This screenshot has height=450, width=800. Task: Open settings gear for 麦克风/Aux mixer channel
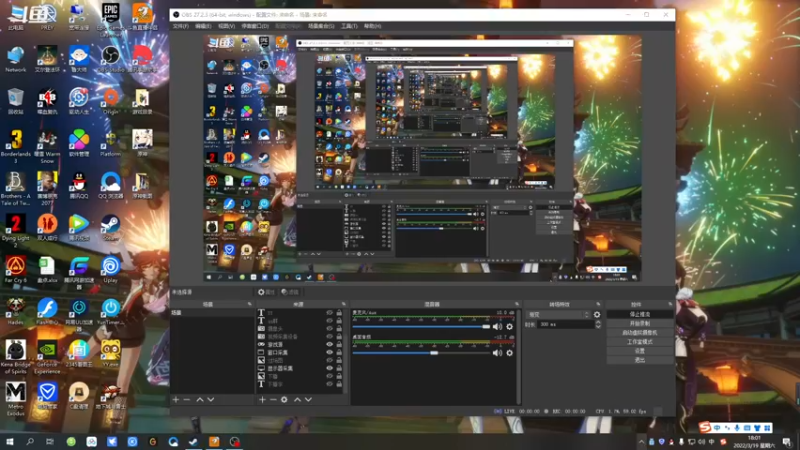coord(509,327)
